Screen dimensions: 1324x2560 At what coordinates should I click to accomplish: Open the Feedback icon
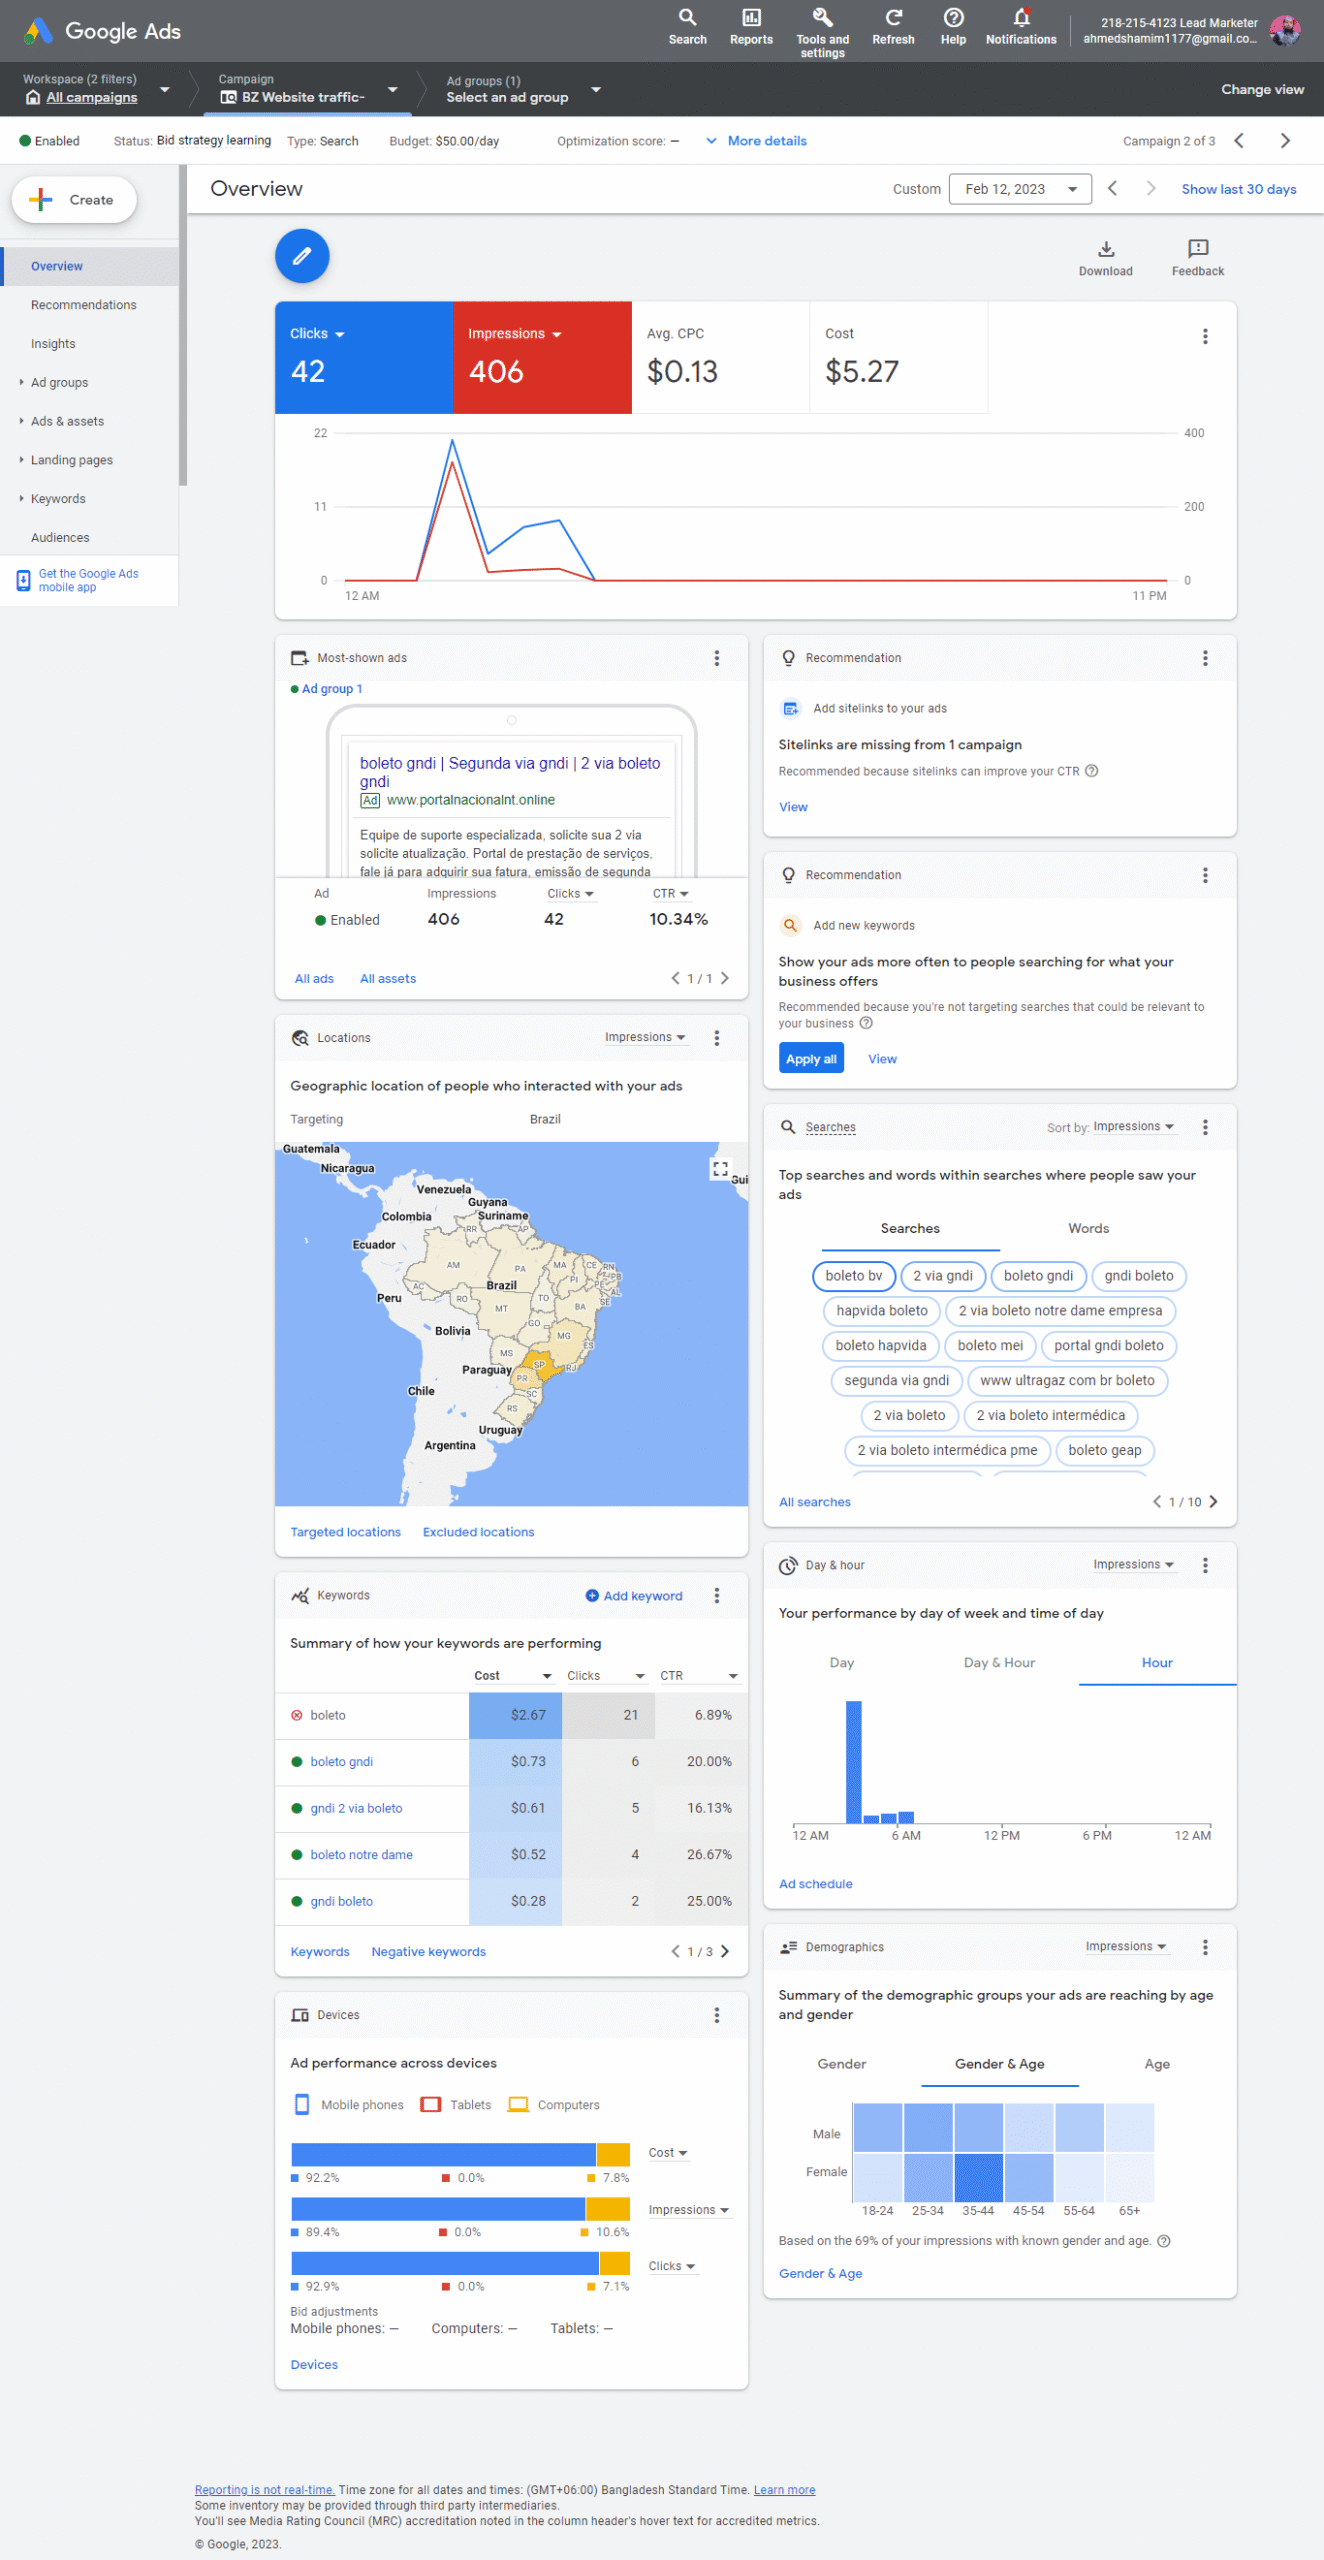1196,249
